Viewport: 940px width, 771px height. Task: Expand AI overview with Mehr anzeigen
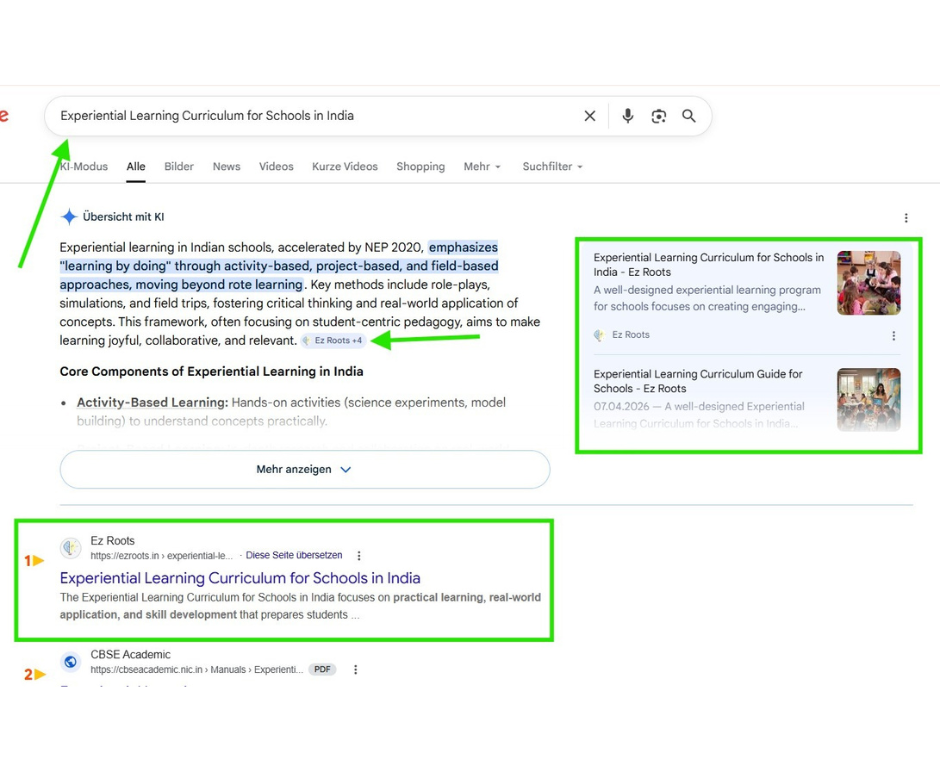point(305,469)
